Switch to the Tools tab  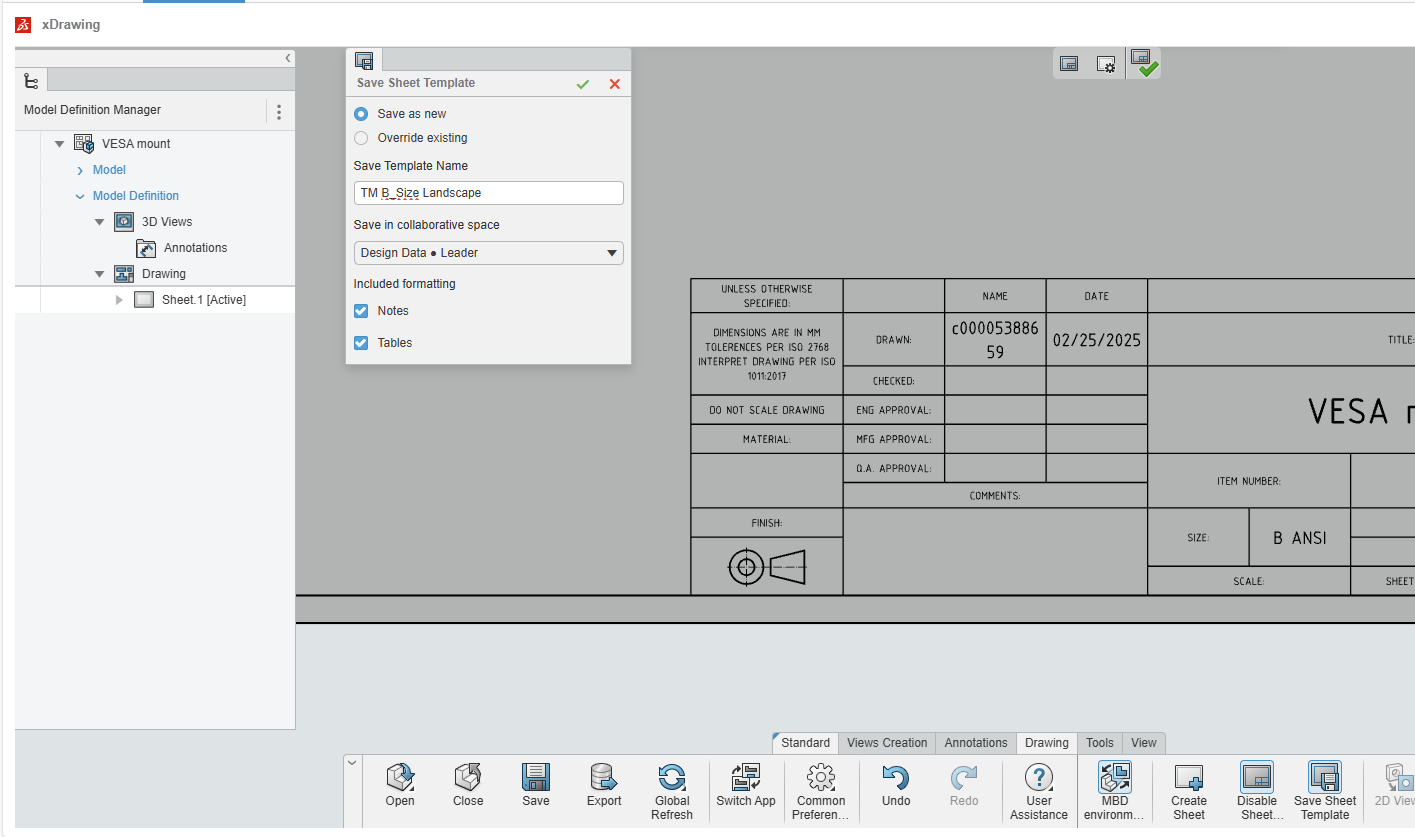(1100, 743)
